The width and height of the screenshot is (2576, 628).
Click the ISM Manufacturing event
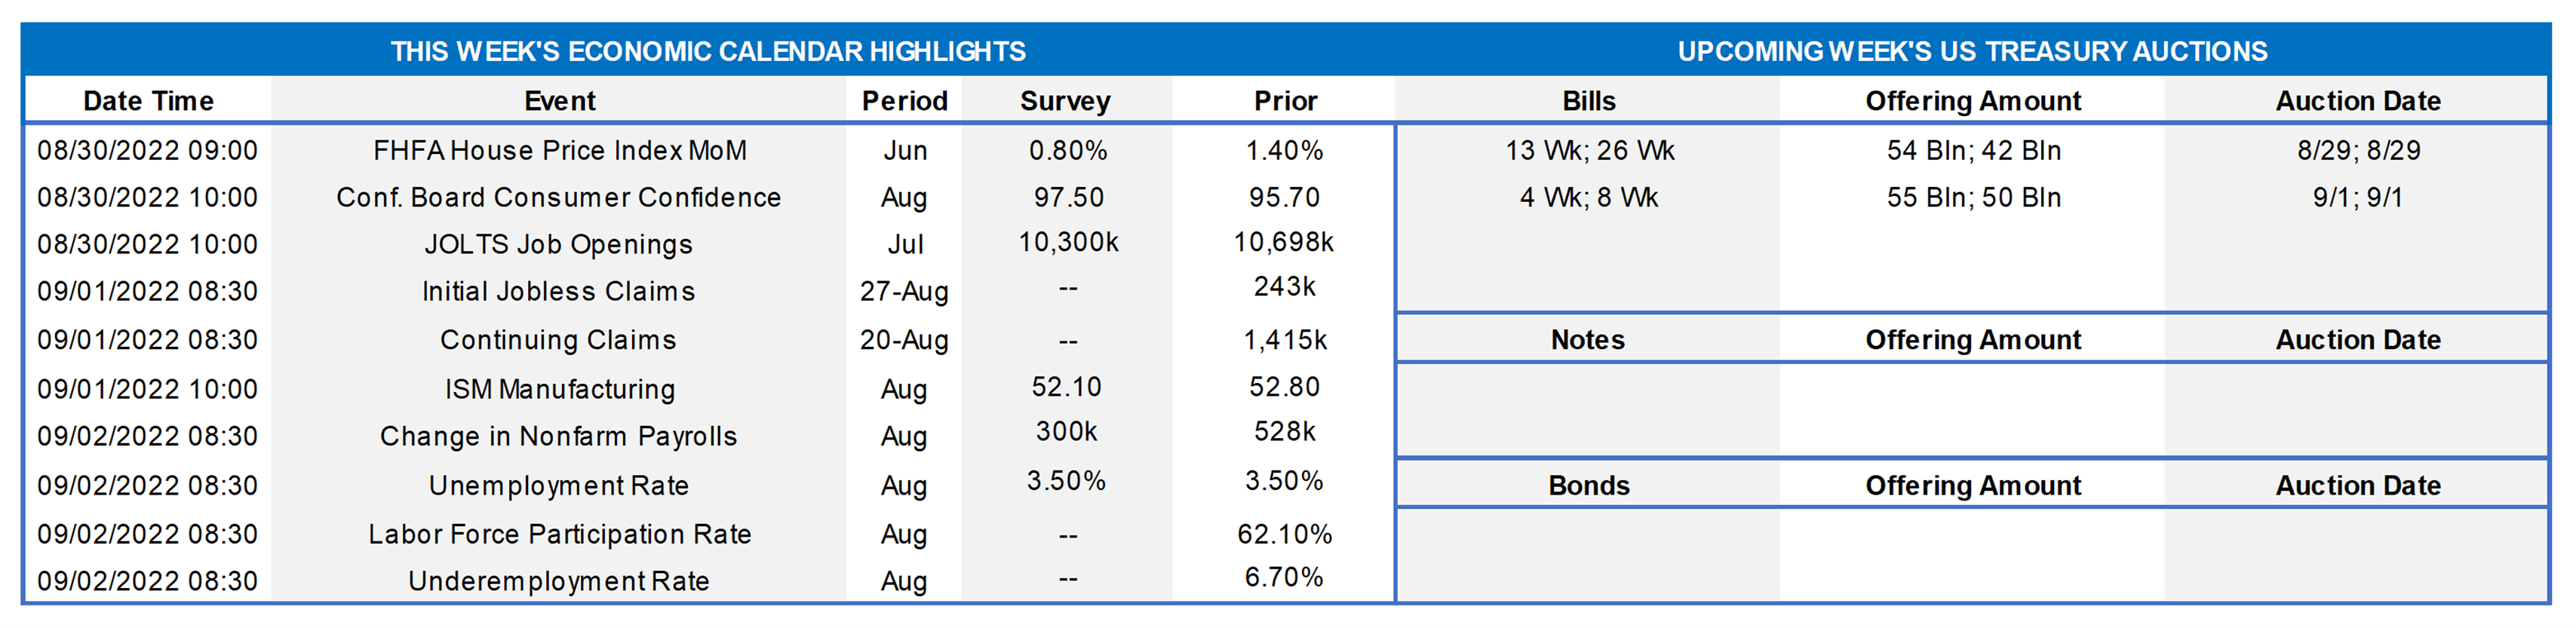coord(559,389)
